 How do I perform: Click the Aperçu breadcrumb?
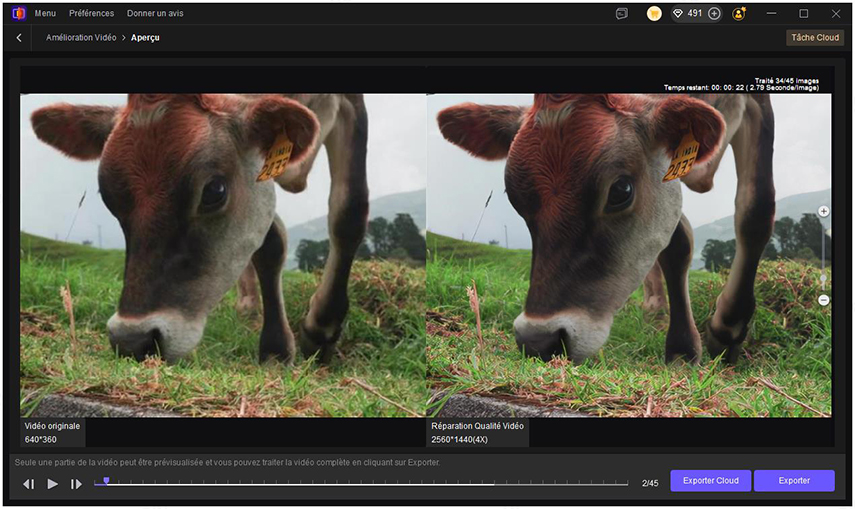(145, 38)
